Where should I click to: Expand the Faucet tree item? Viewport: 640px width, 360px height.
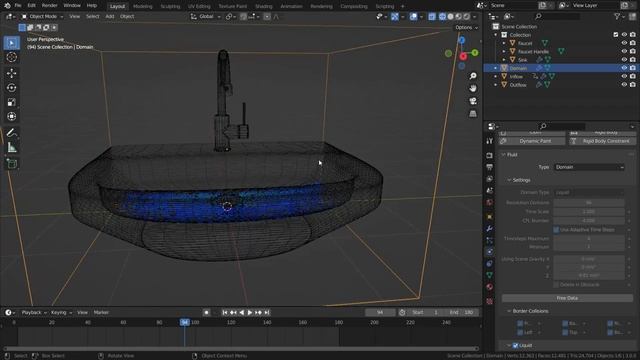coord(504,43)
